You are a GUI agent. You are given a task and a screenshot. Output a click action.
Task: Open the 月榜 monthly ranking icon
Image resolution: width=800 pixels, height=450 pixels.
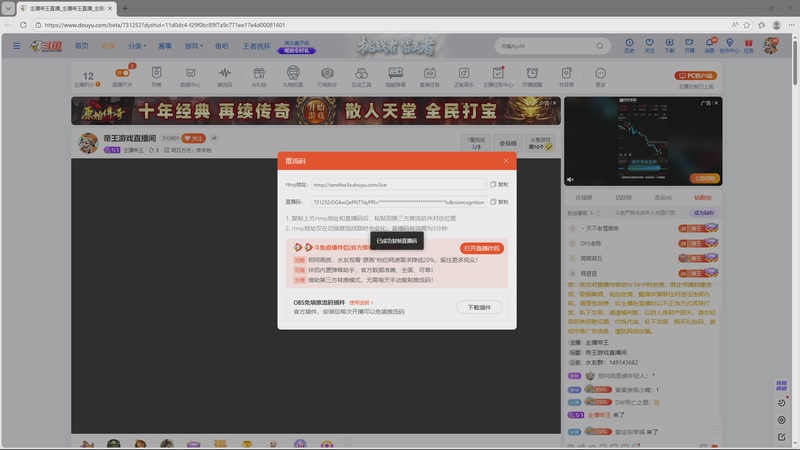157,77
